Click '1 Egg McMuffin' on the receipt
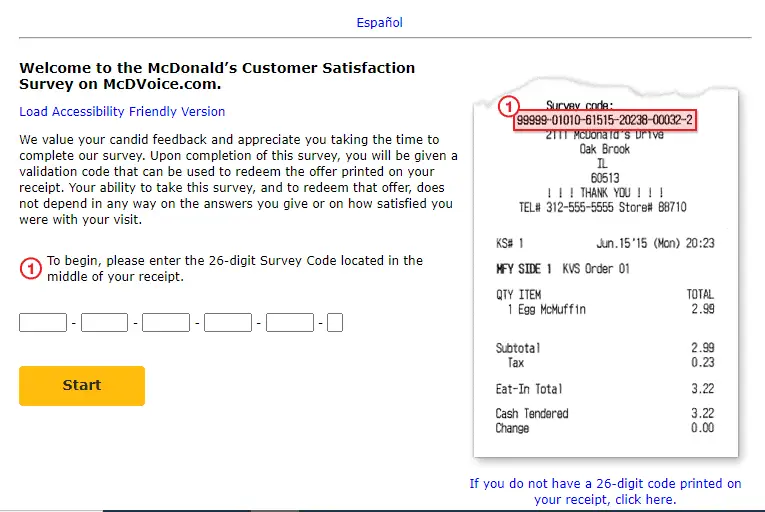This screenshot has height=512, width=765. click(x=546, y=309)
